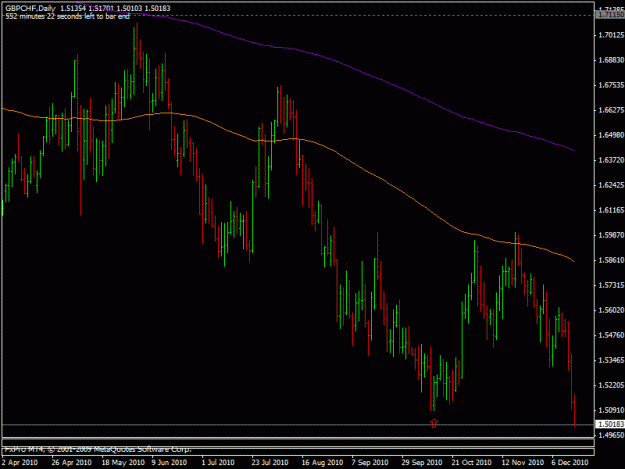This screenshot has height=469, width=625.
Task: Click the 26 Apr 2010 date label
Action: (x=71, y=463)
